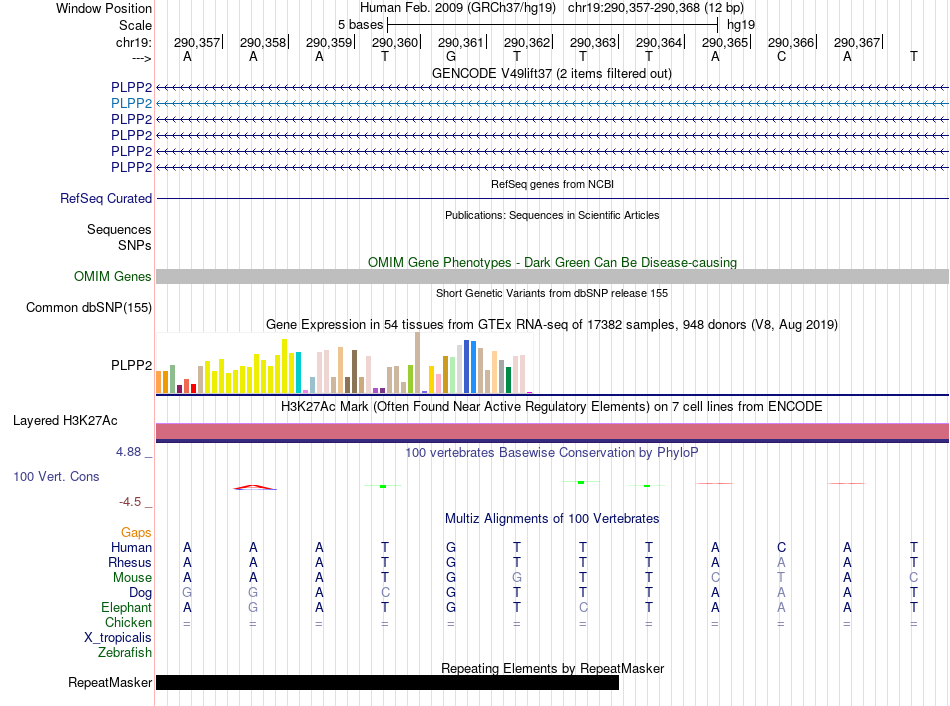Click the C base in the sequence row
The width and height of the screenshot is (950, 706).
[782, 56]
